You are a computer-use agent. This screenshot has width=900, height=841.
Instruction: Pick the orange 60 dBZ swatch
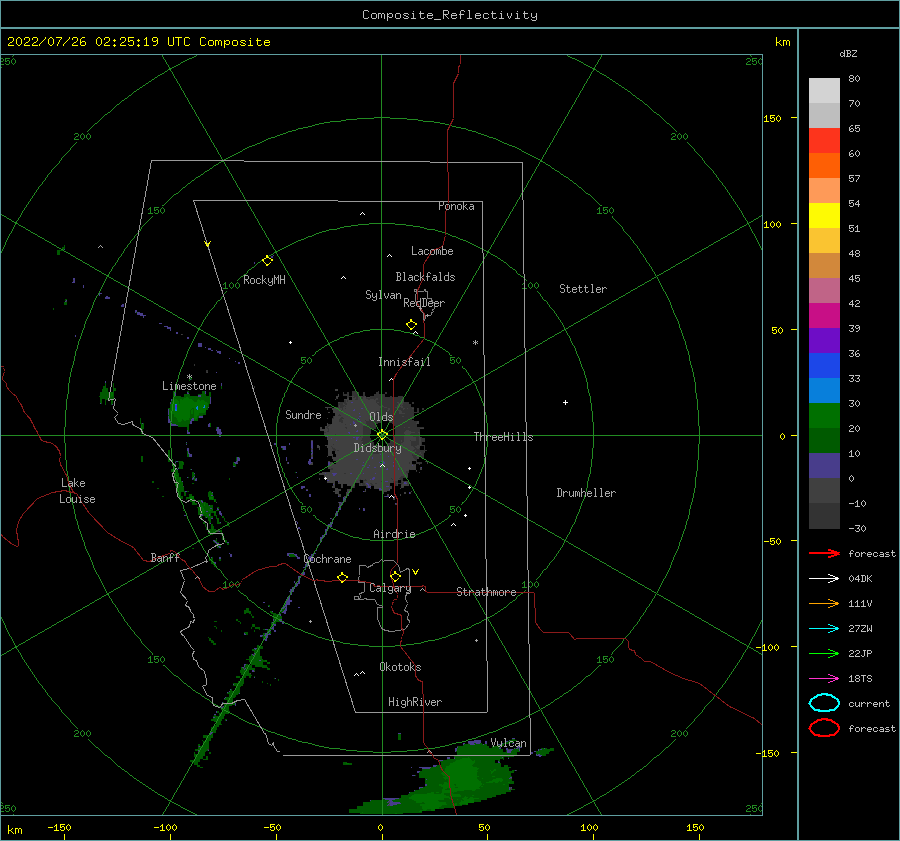click(824, 165)
